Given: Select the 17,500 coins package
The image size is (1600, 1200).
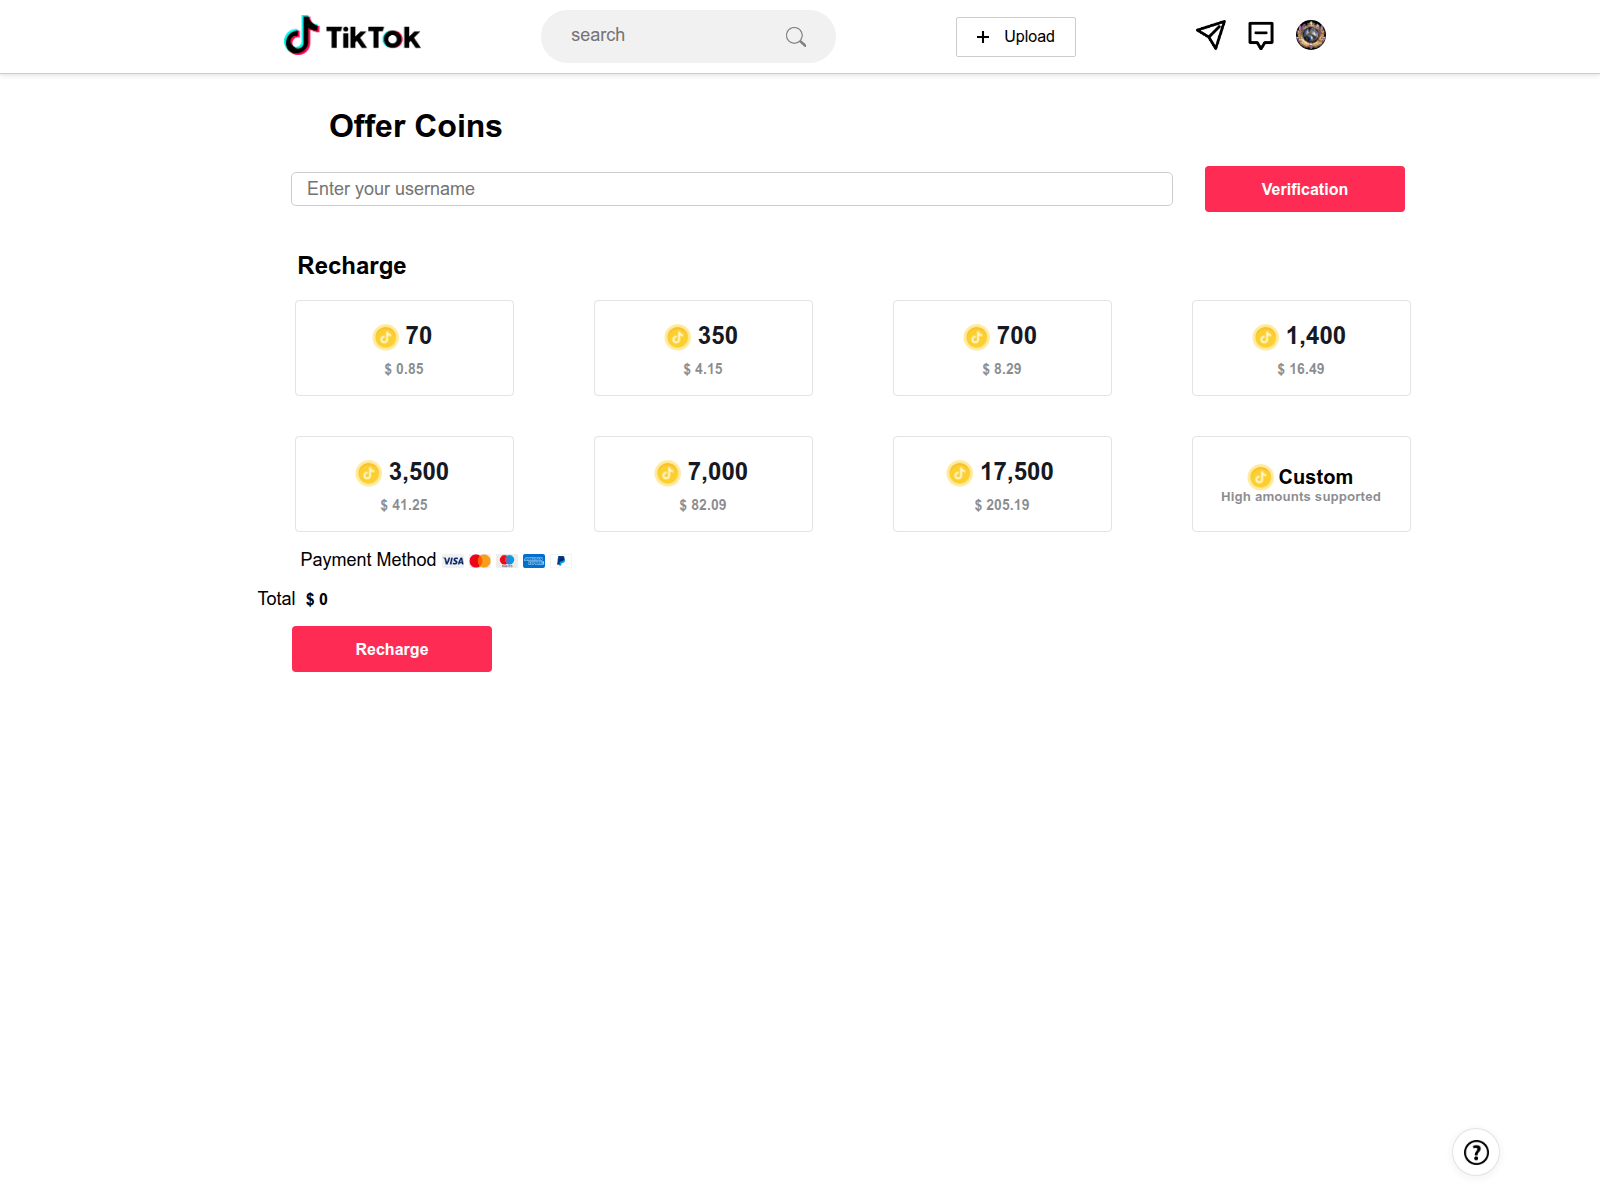Looking at the screenshot, I should pos(1002,484).
